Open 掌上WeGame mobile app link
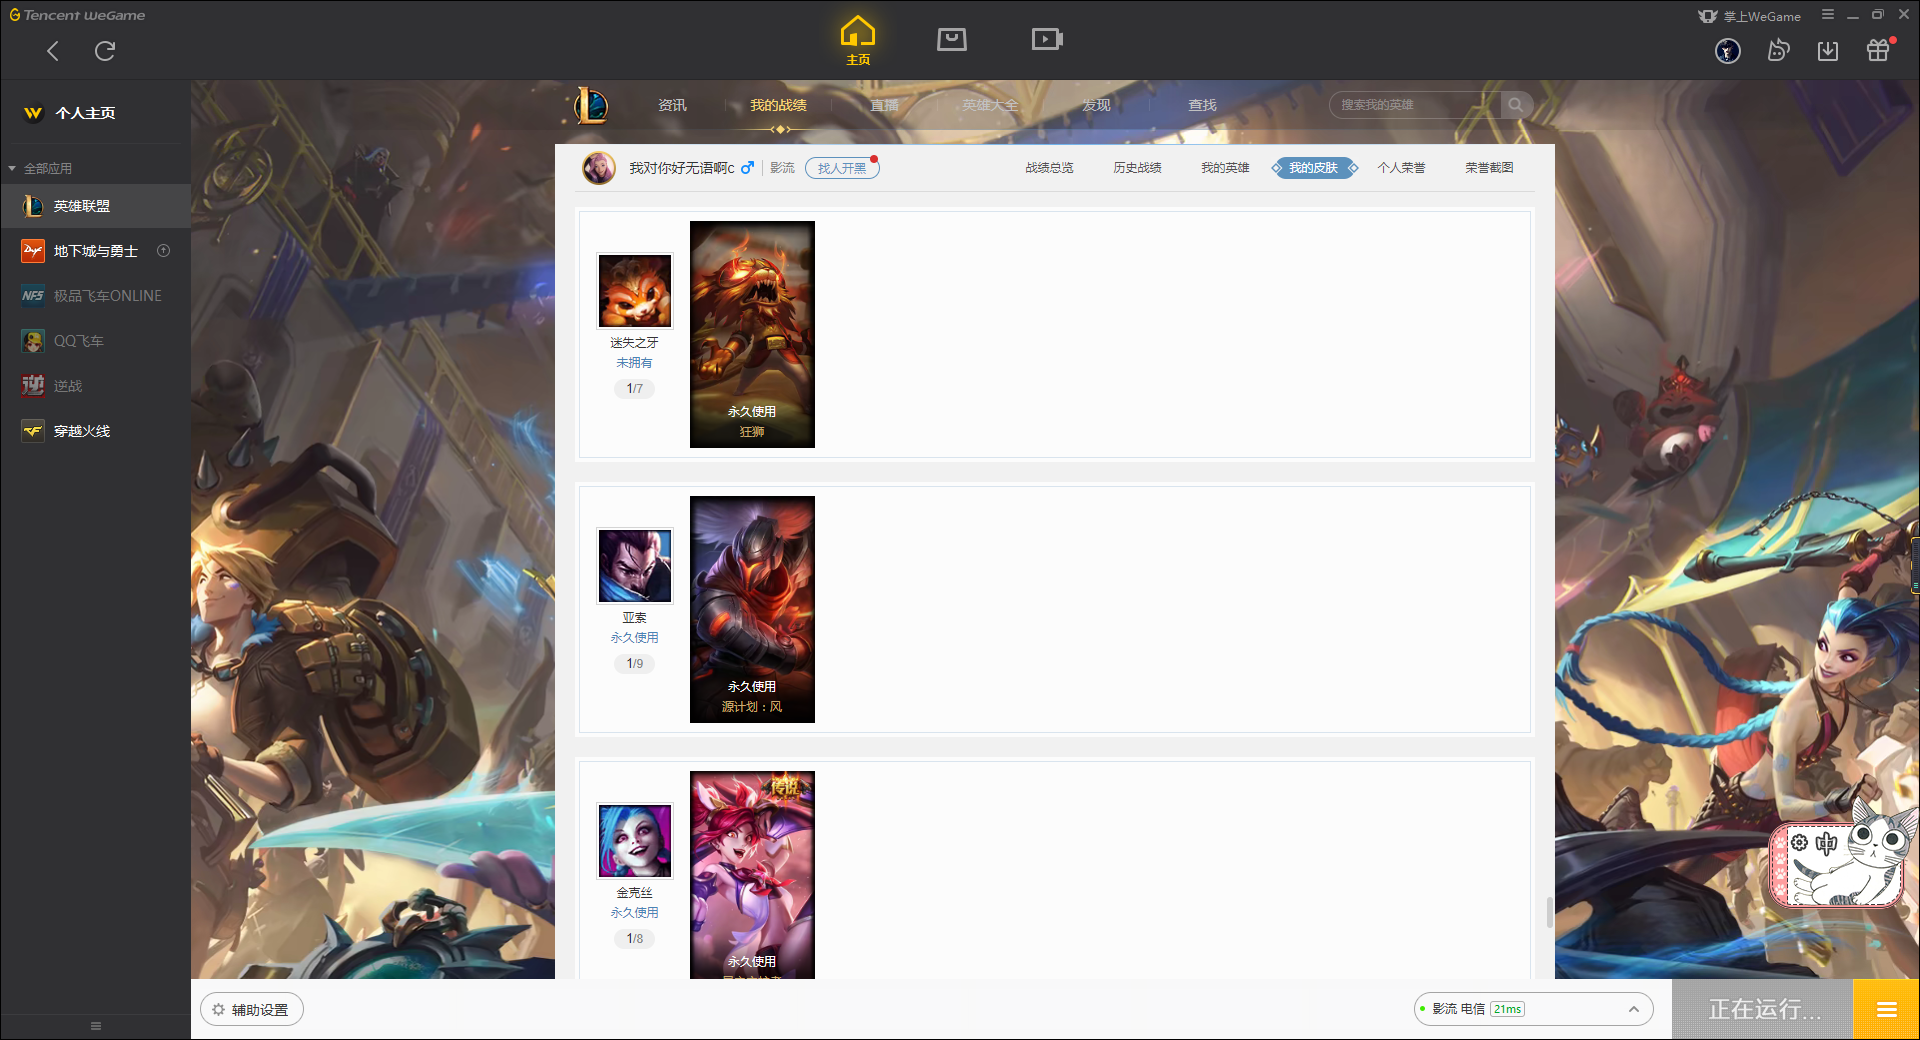Screen dimensions: 1920x1040 pyautogui.click(x=1750, y=16)
